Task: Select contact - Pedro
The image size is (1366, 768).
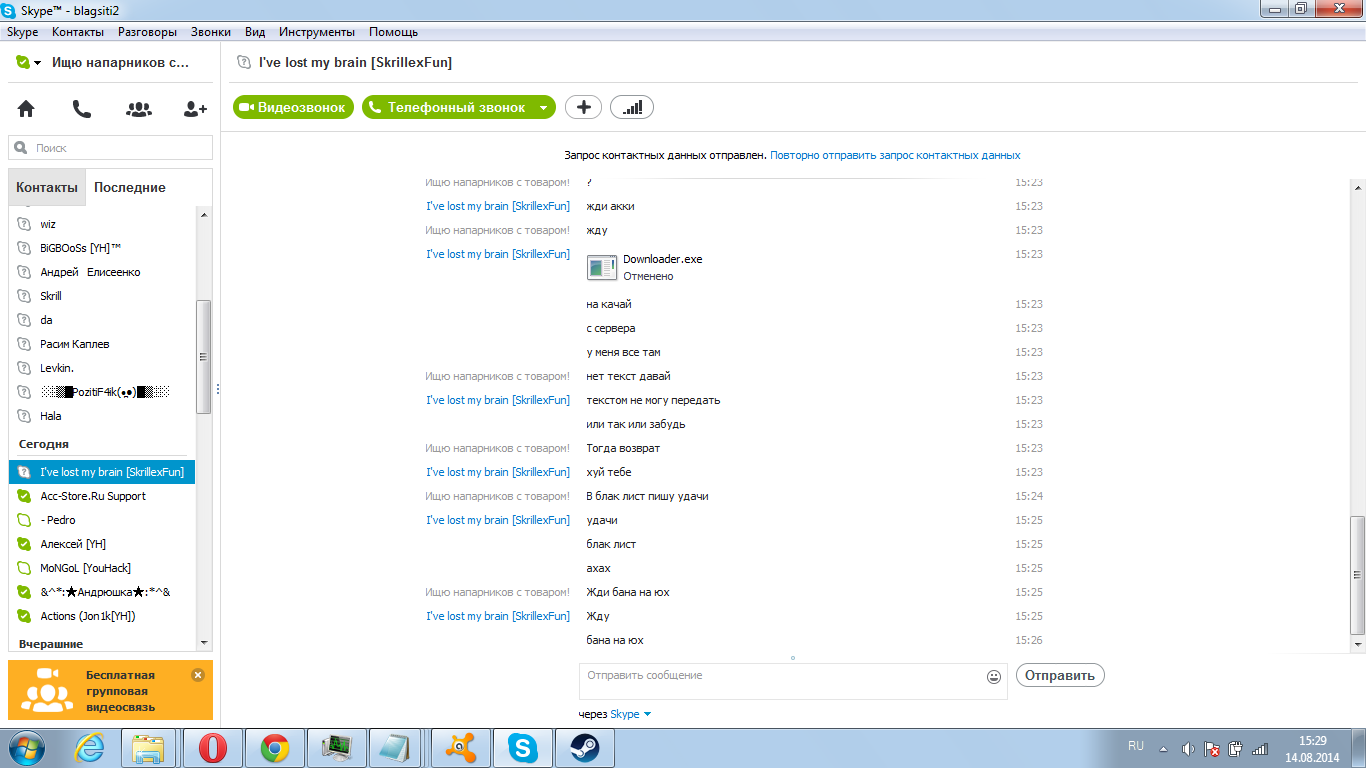Action: pyautogui.click(x=102, y=520)
